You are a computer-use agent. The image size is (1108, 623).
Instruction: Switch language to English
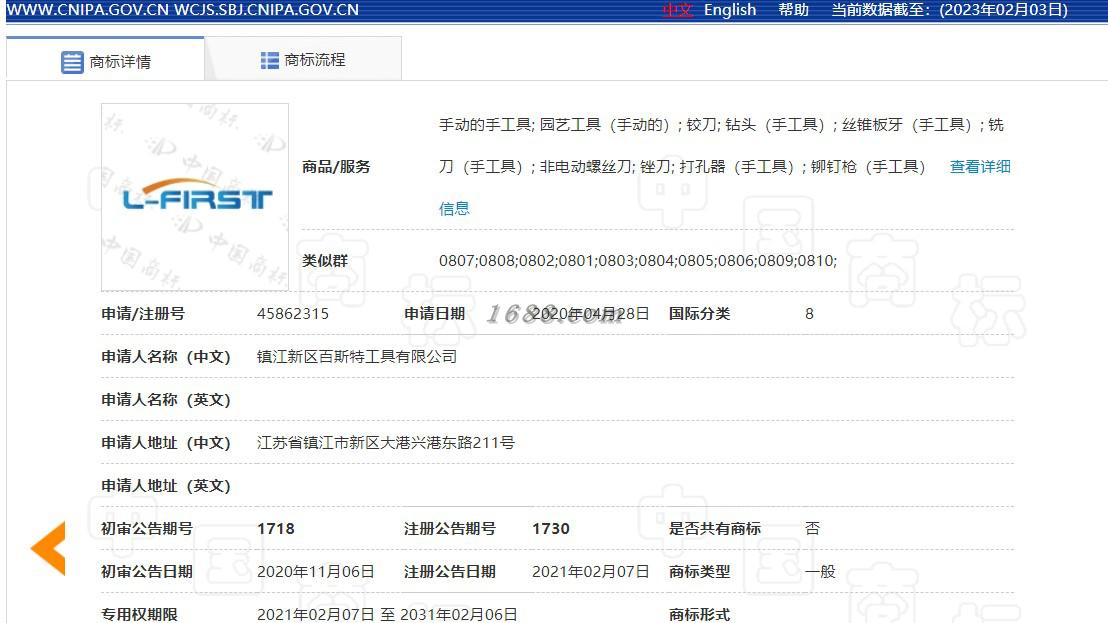pyautogui.click(x=730, y=10)
